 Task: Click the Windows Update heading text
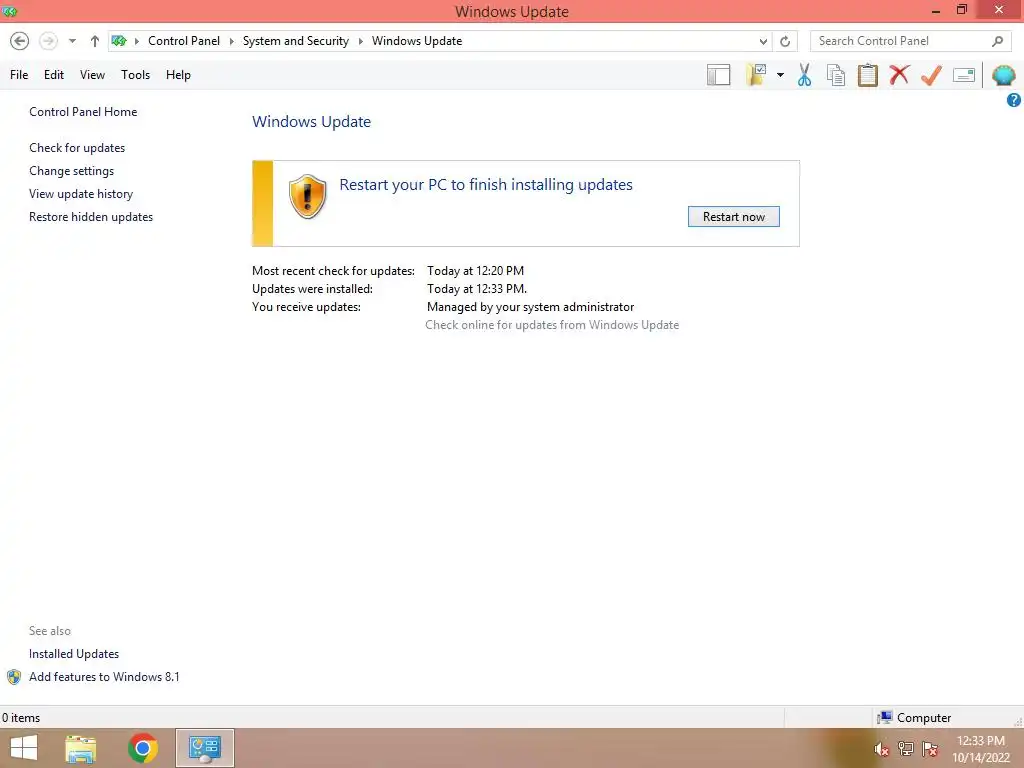pos(312,121)
